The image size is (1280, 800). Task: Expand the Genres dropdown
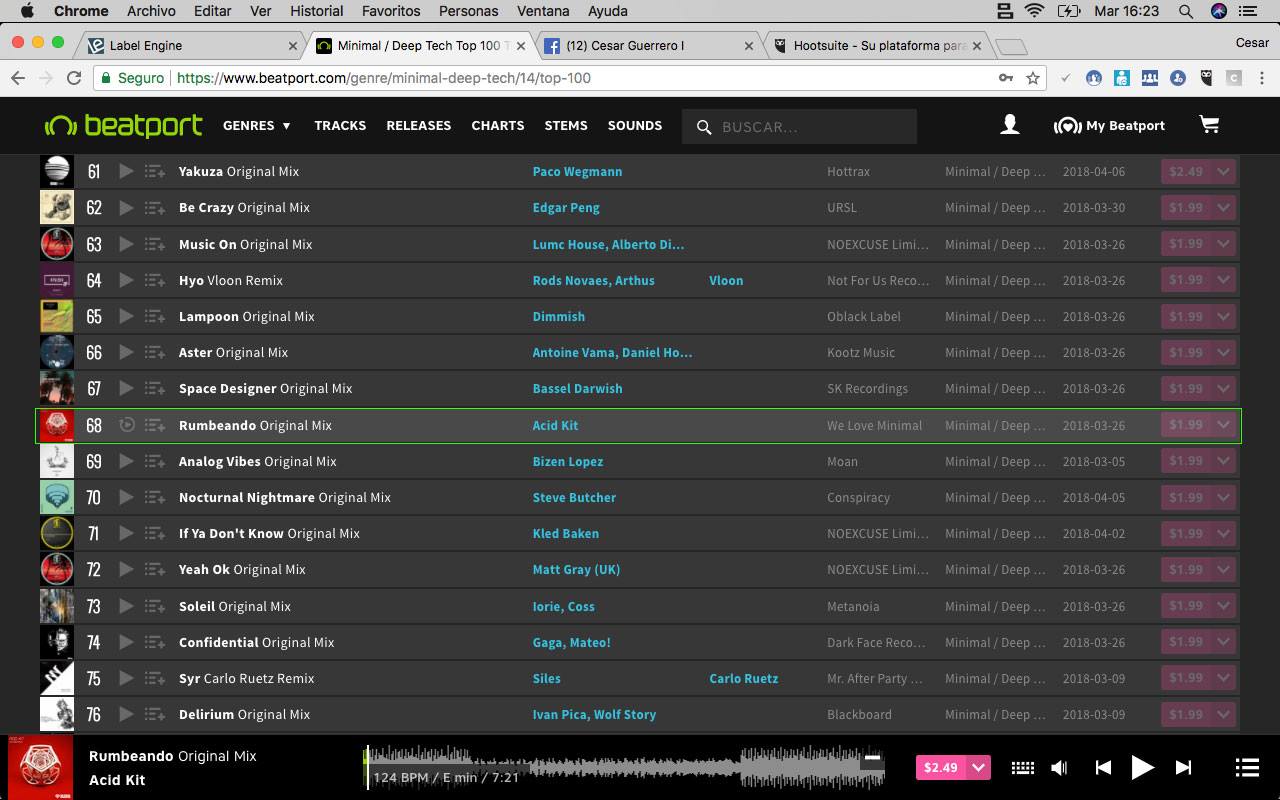pyautogui.click(x=257, y=125)
